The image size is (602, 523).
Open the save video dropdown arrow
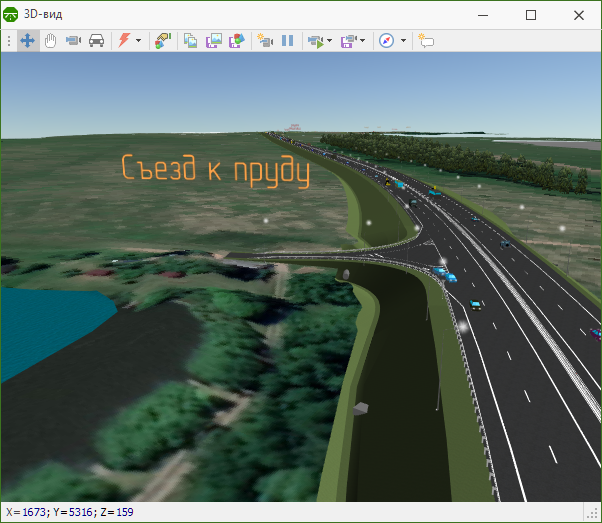tap(362, 41)
